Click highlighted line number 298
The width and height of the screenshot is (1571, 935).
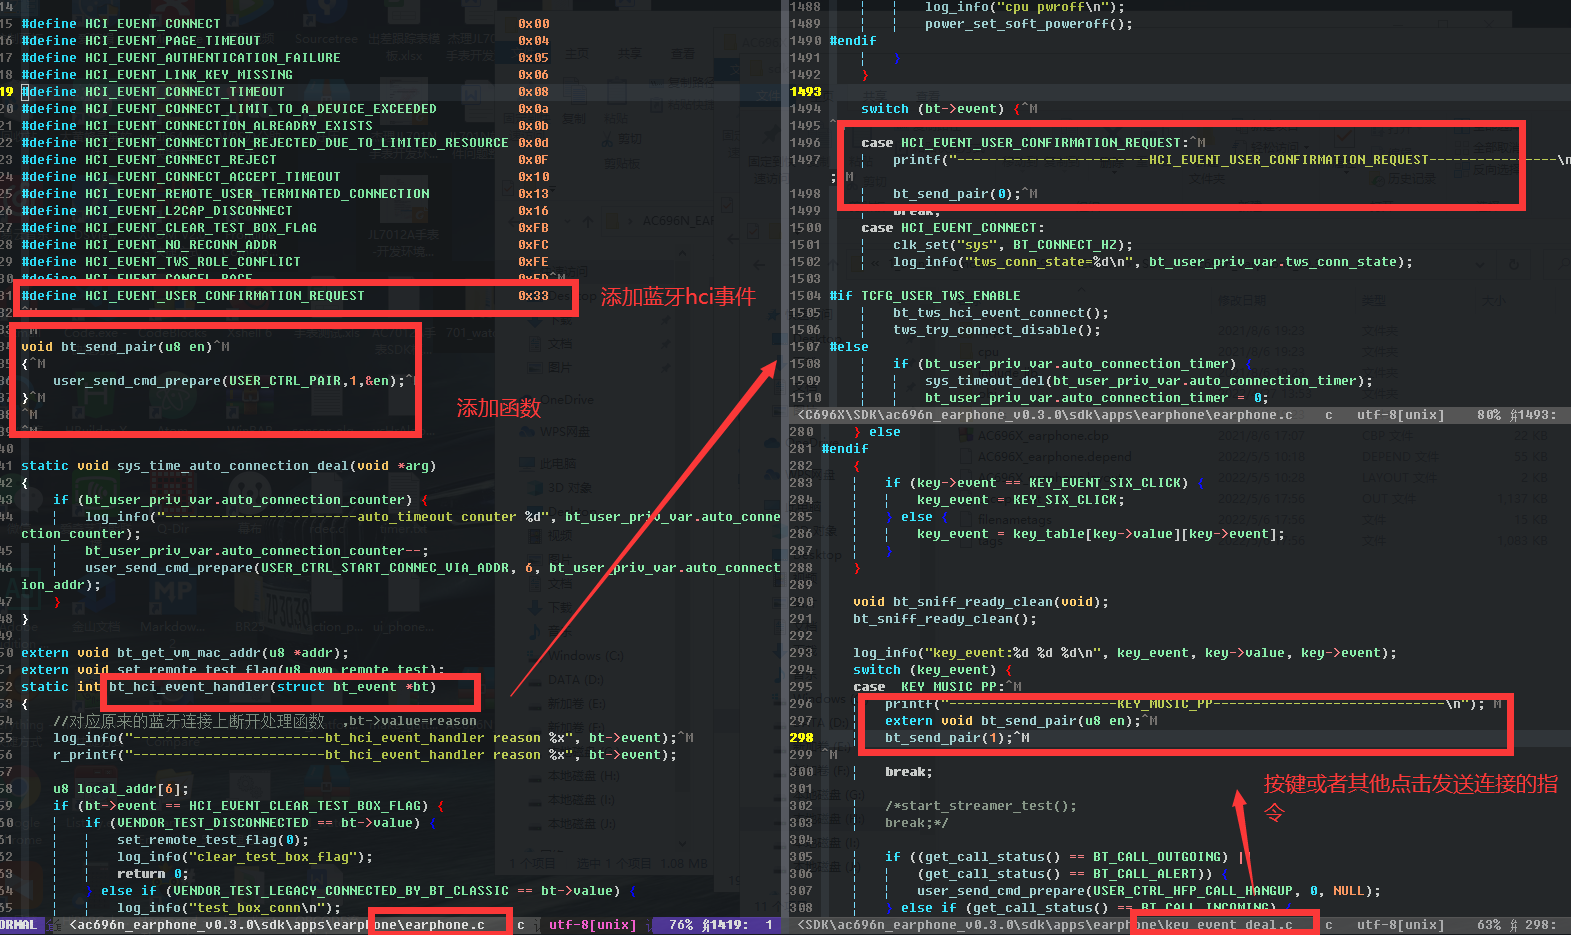click(802, 738)
